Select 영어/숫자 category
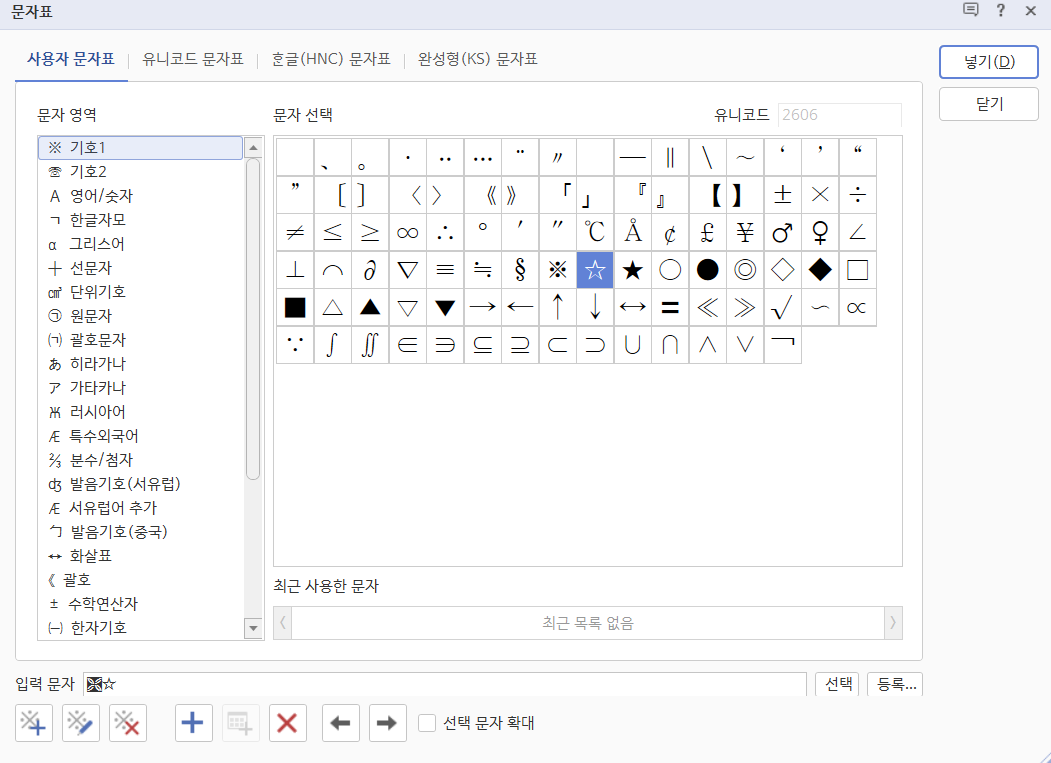 click(x=140, y=196)
